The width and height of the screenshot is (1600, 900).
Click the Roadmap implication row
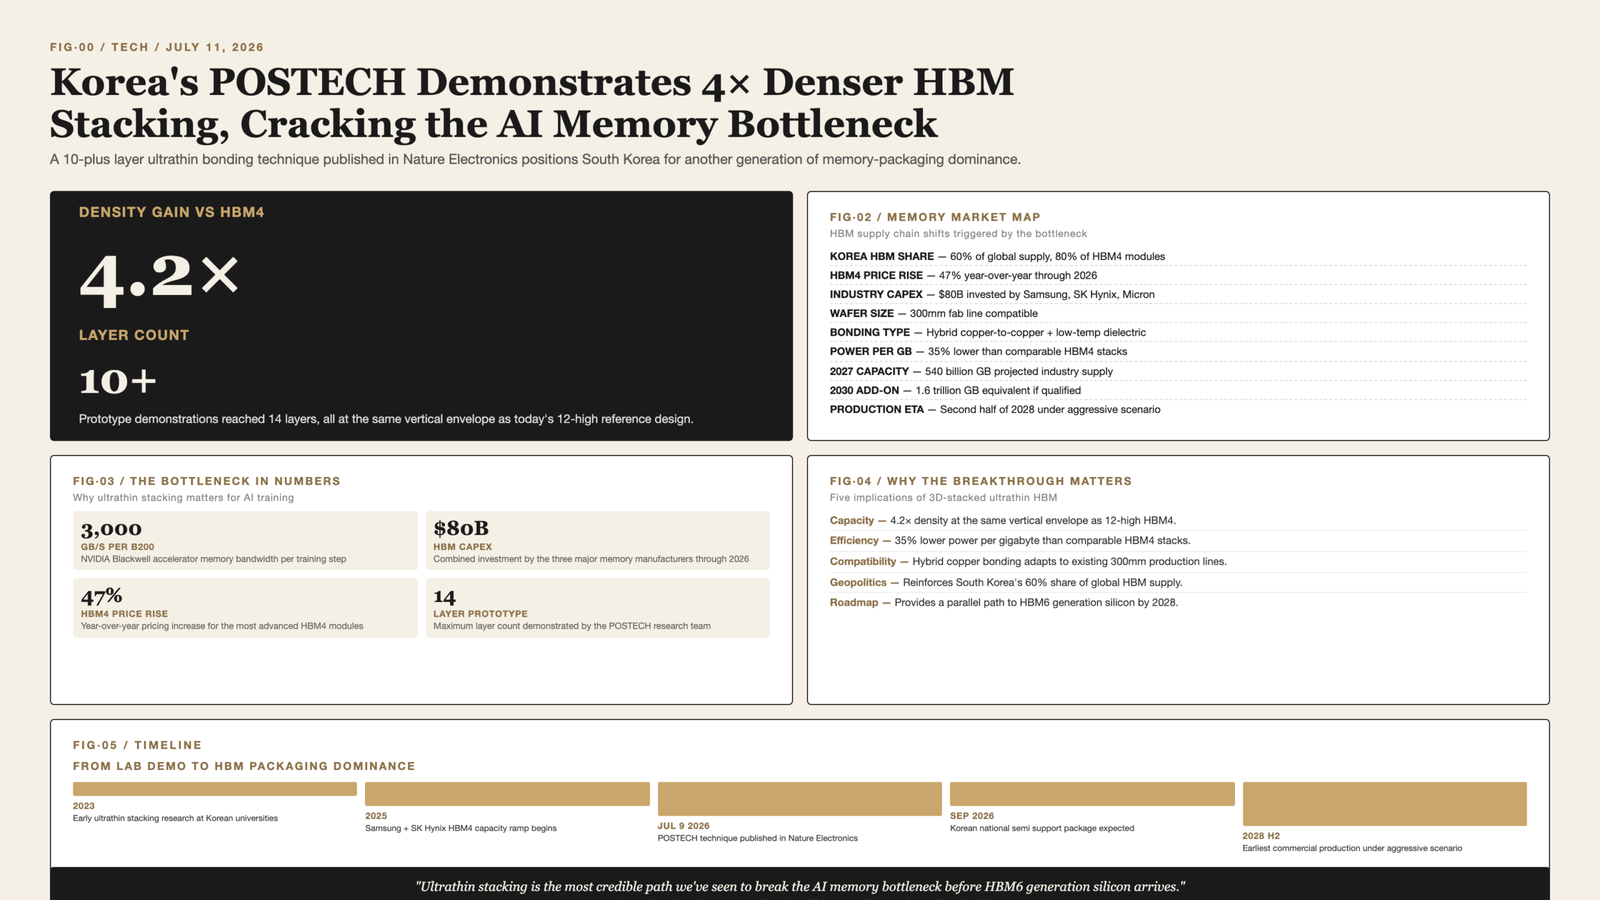coord(1178,602)
